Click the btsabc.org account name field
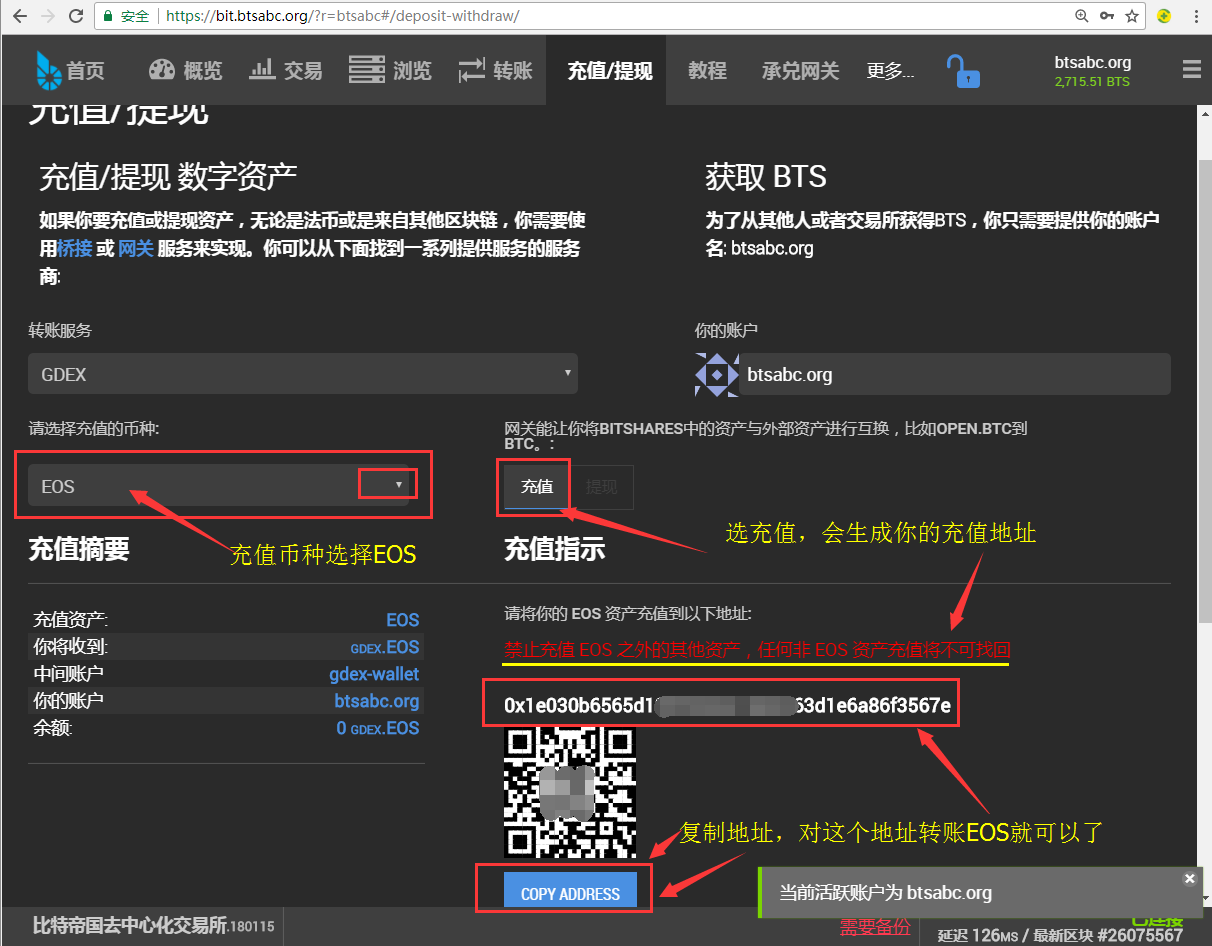 [954, 374]
